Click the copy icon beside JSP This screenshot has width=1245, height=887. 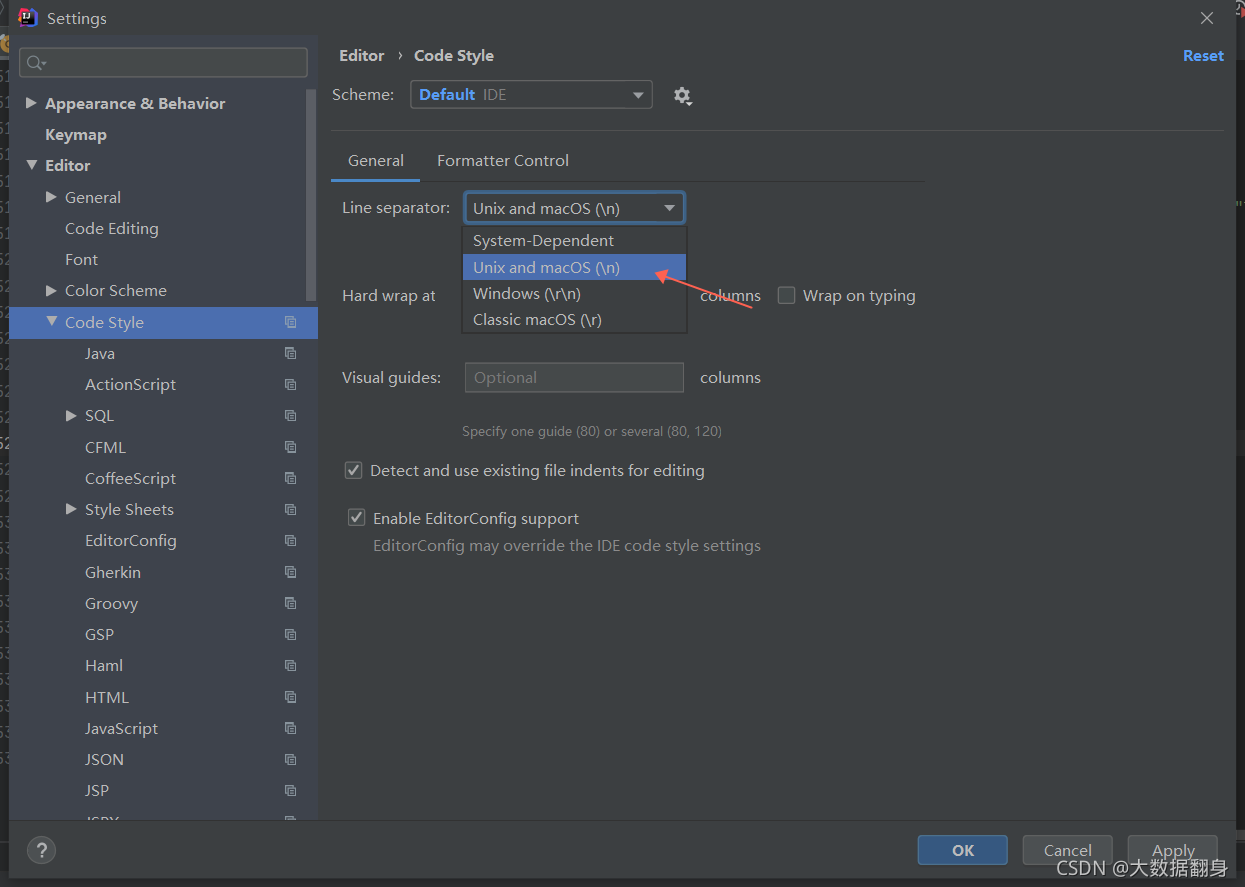point(291,790)
